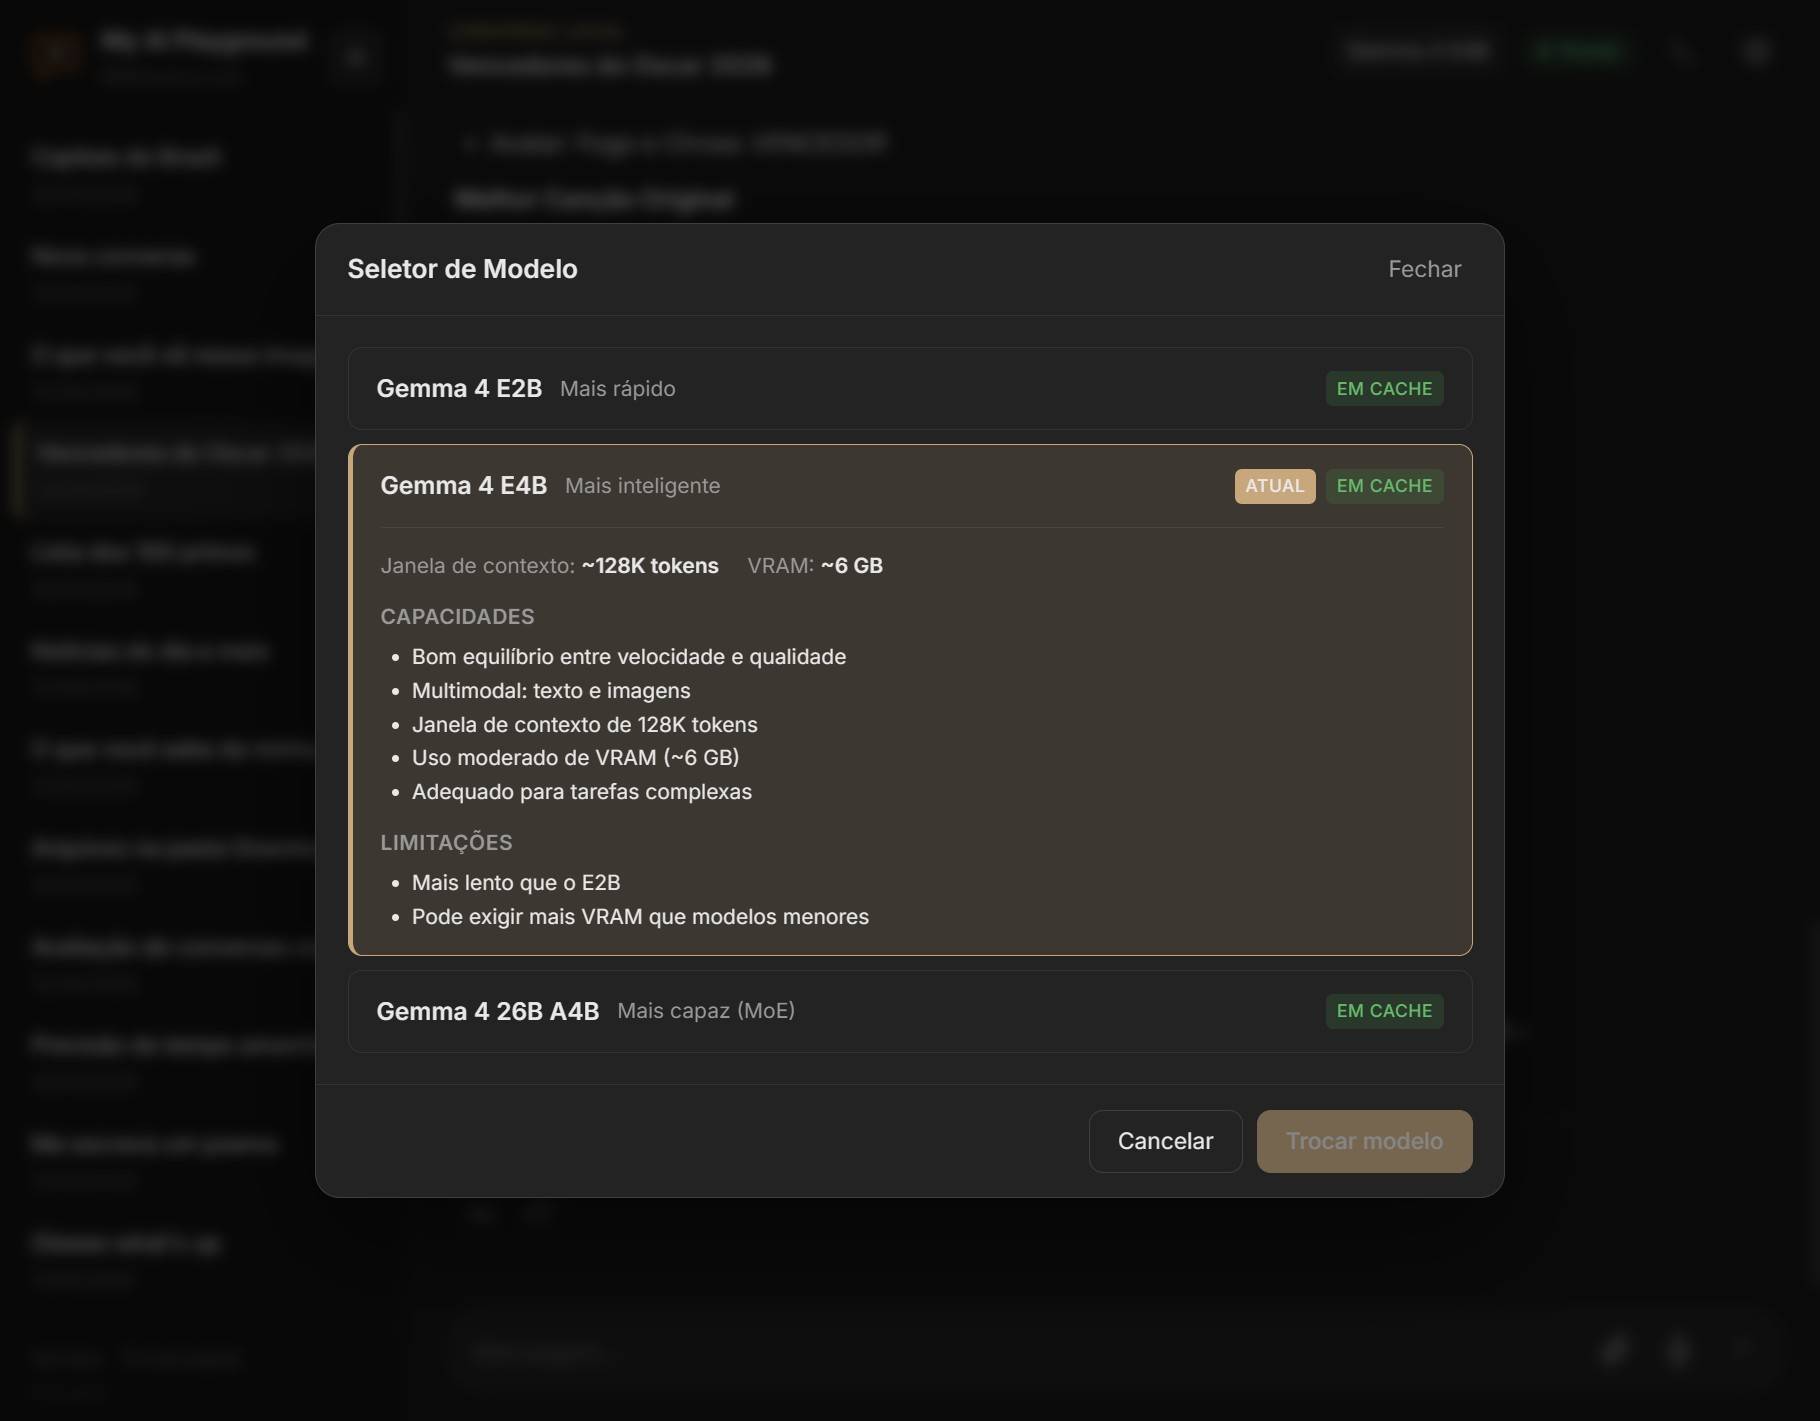Click "Janela de contexto de 128K tokens" bullet
Screen dimensions: 1820x1421
(585, 725)
